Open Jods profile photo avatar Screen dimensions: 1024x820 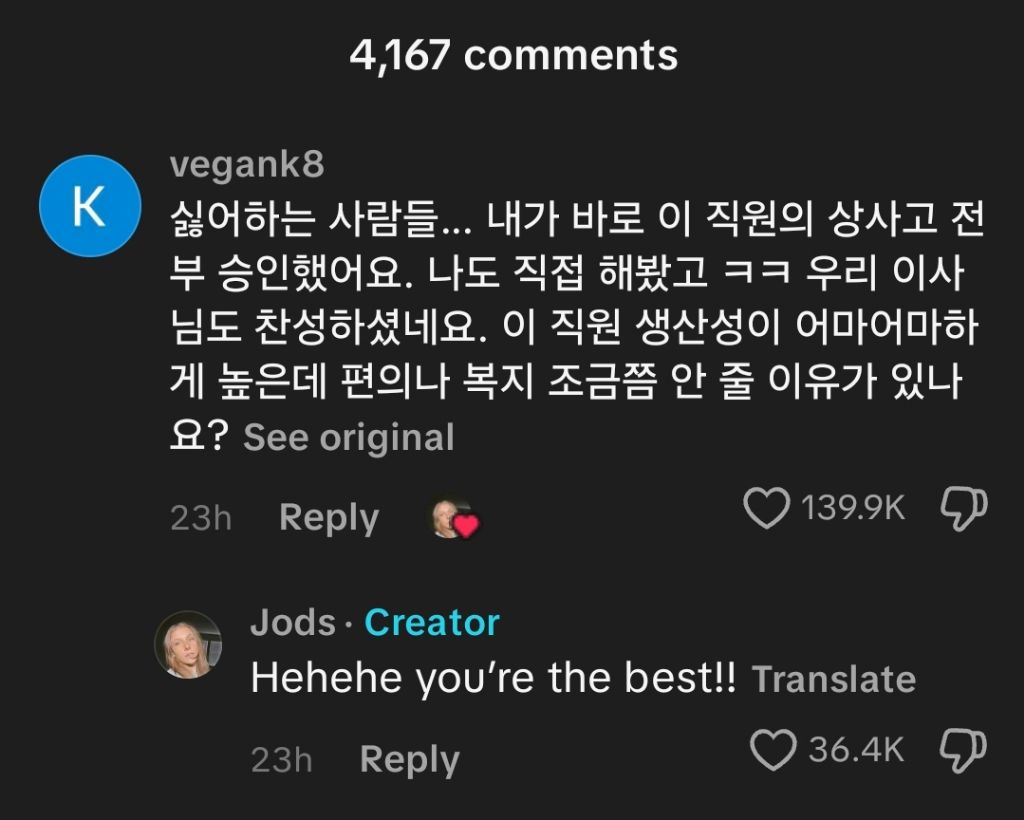[x=188, y=645]
